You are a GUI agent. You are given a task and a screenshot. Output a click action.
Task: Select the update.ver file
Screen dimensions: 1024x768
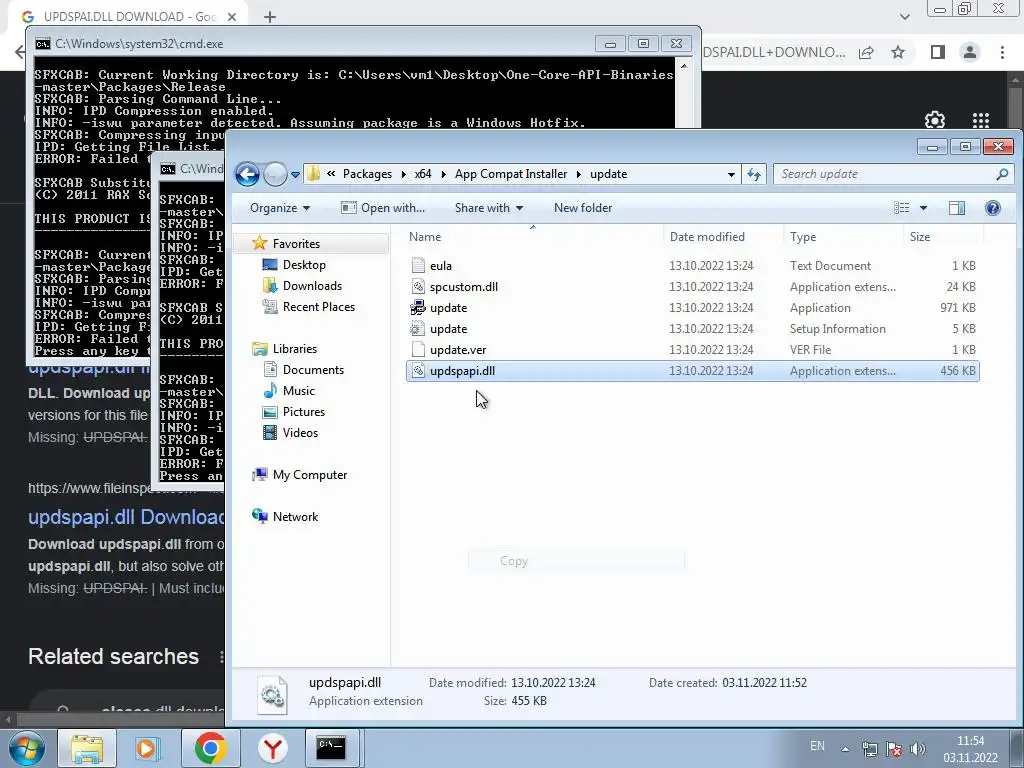click(692, 349)
